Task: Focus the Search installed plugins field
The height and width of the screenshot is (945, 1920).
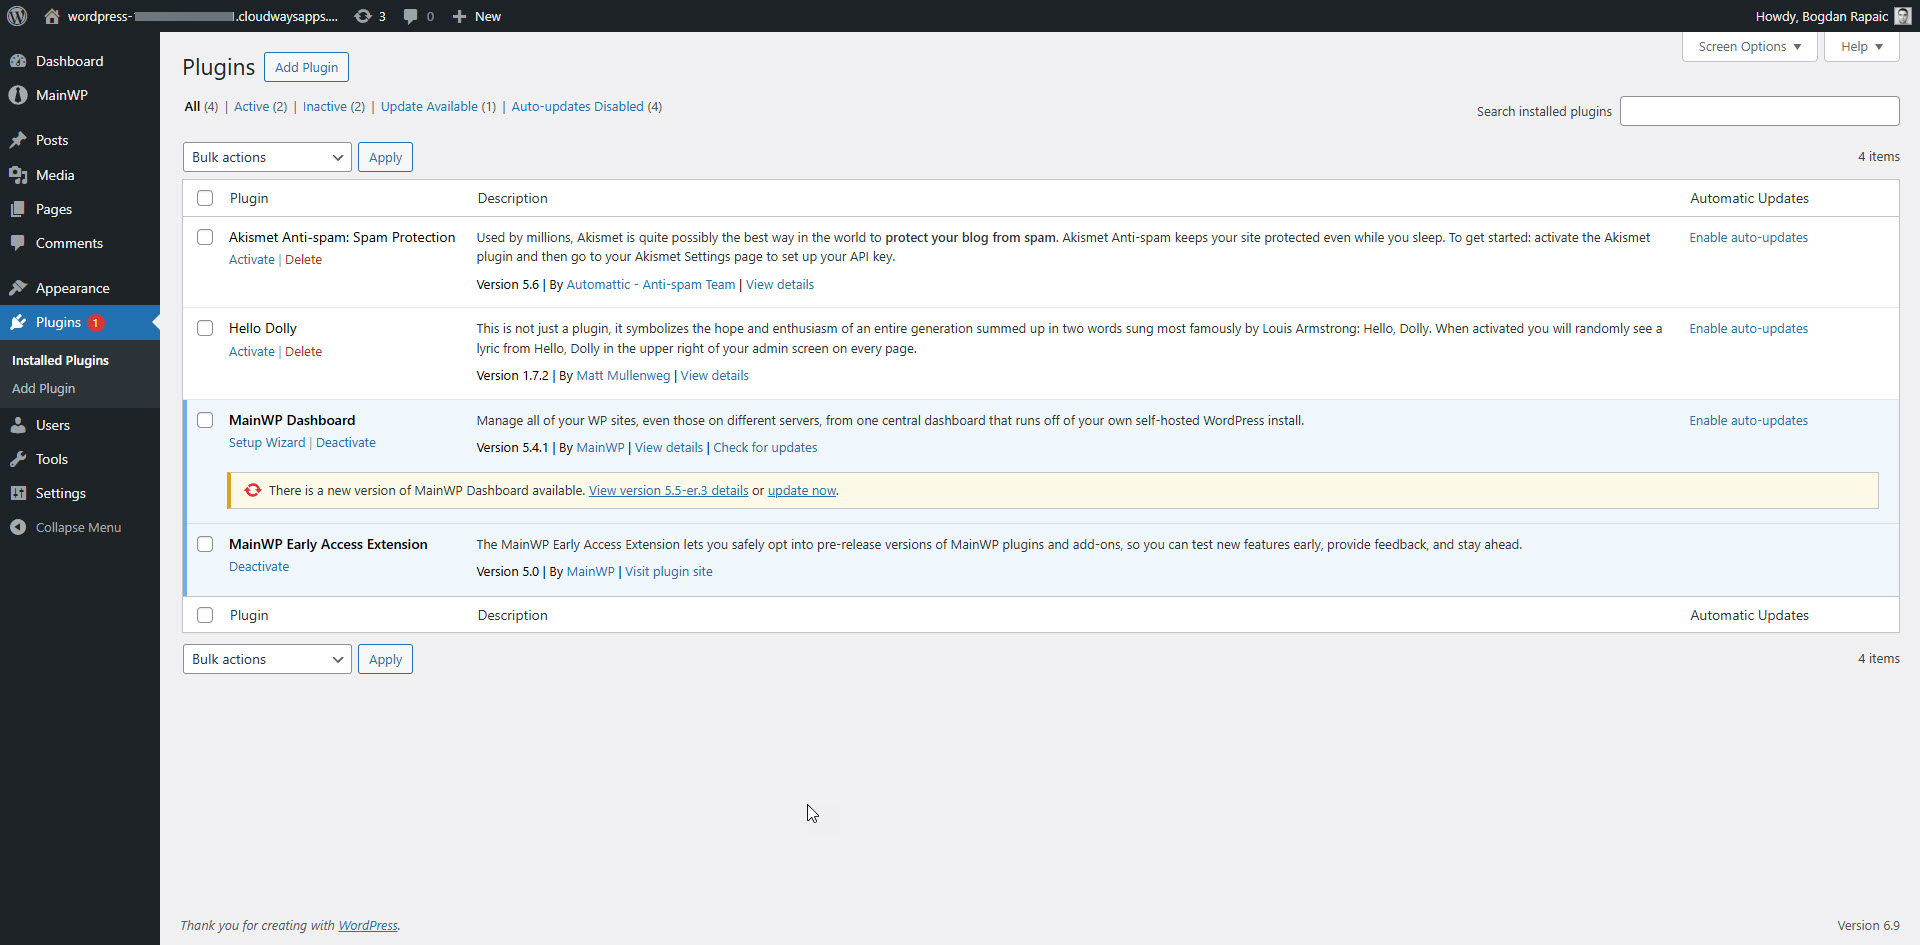Action: coord(1759,111)
